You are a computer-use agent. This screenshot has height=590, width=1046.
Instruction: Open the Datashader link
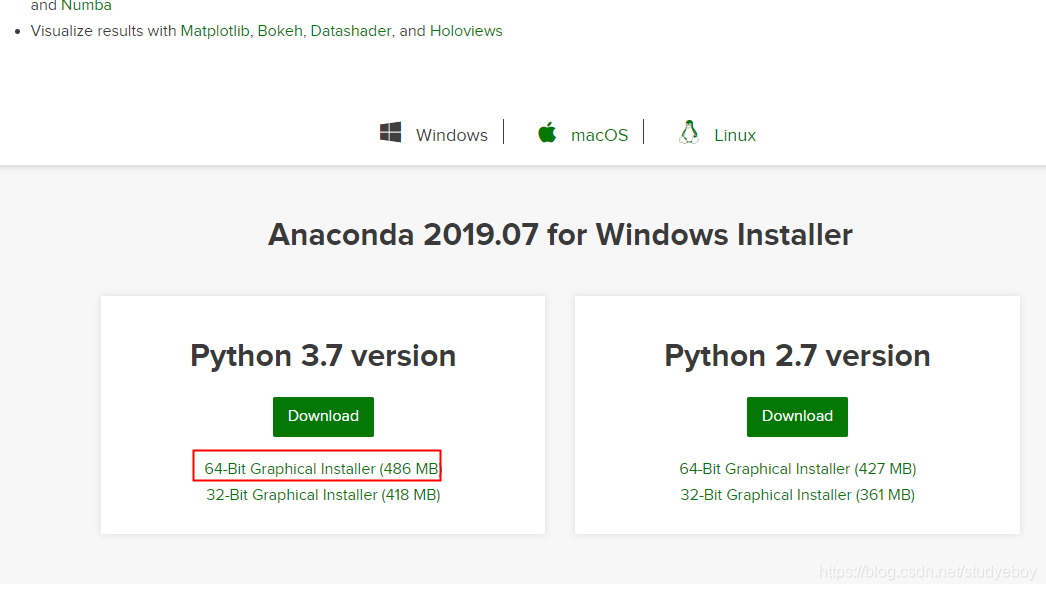351,31
